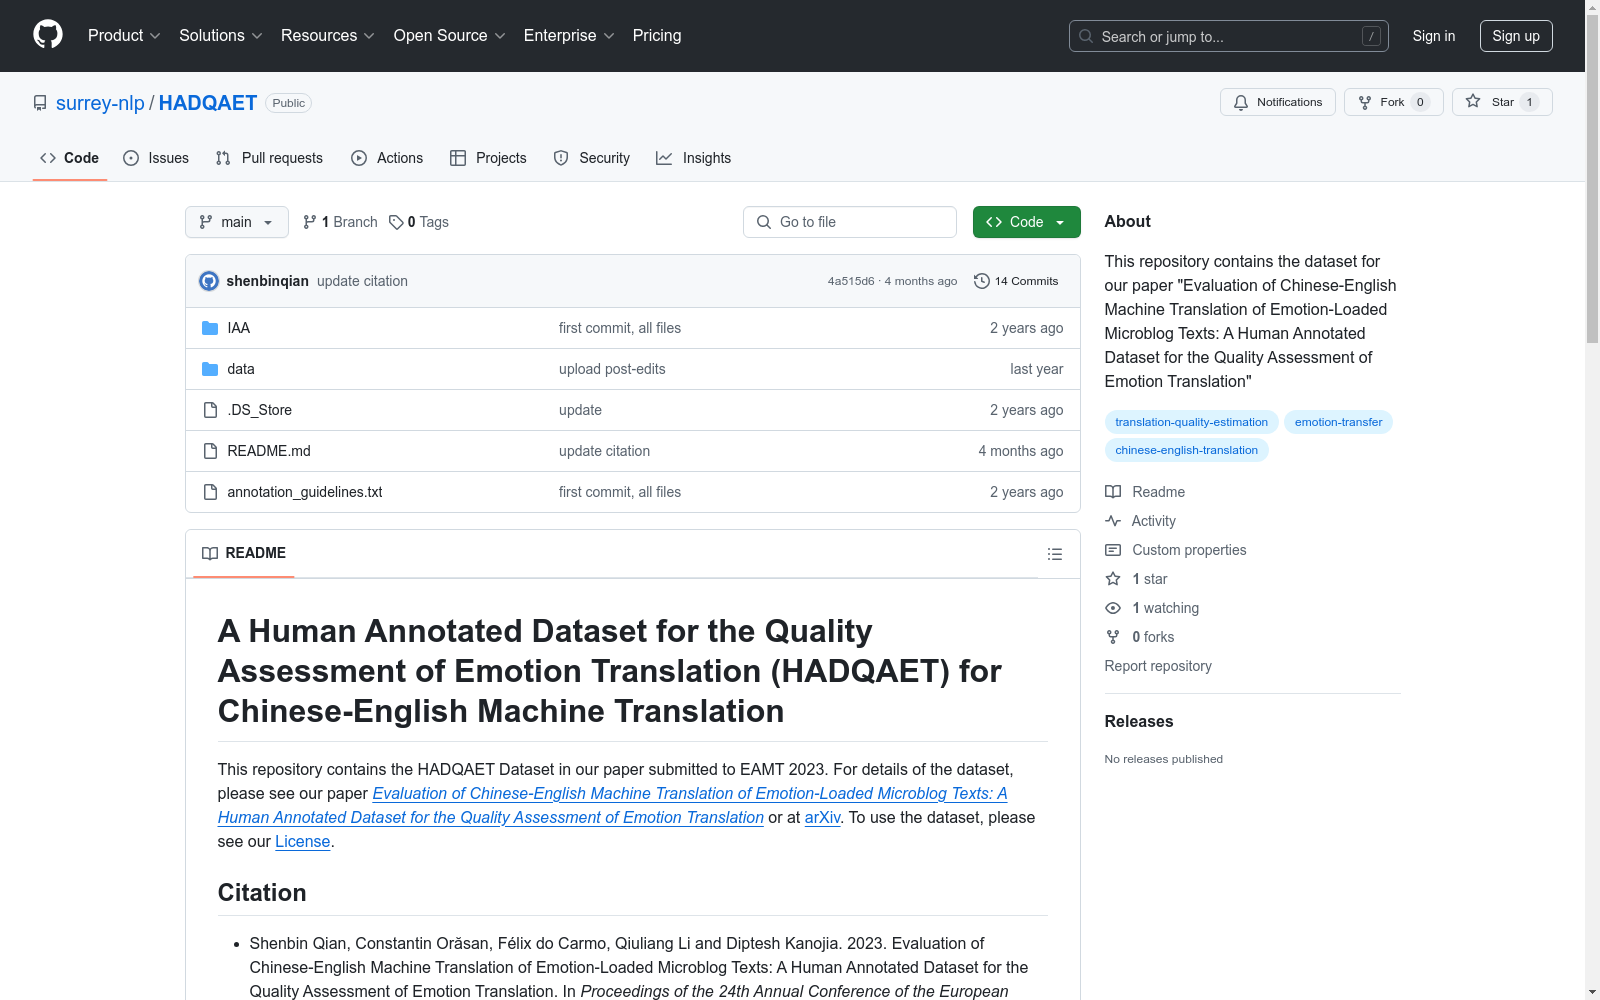Screen dimensions: 1600x1000
Task: Open the main branch selector
Action: pos(237,222)
